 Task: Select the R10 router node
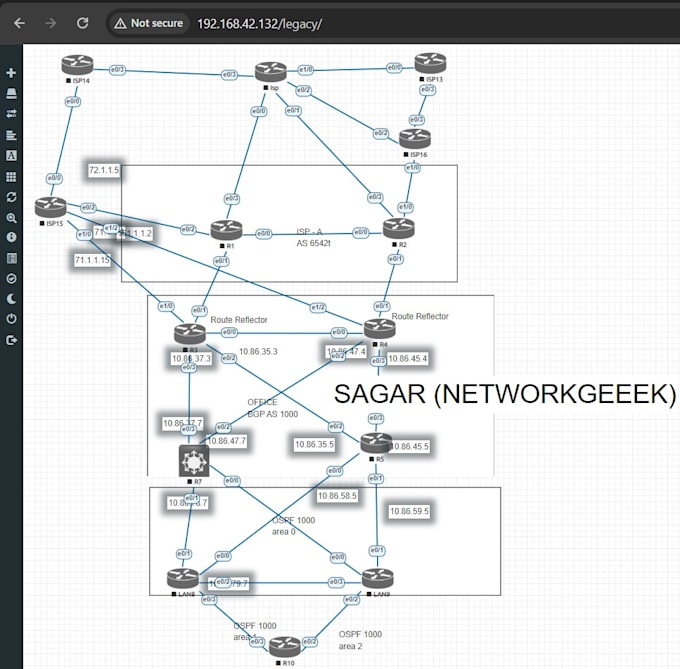[284, 647]
